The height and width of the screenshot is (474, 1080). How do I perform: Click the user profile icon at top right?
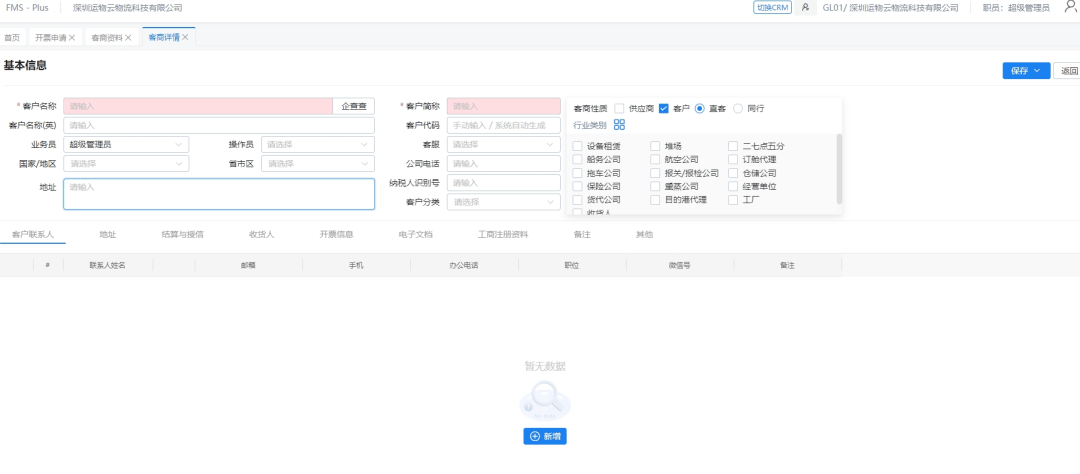coord(1070,7)
